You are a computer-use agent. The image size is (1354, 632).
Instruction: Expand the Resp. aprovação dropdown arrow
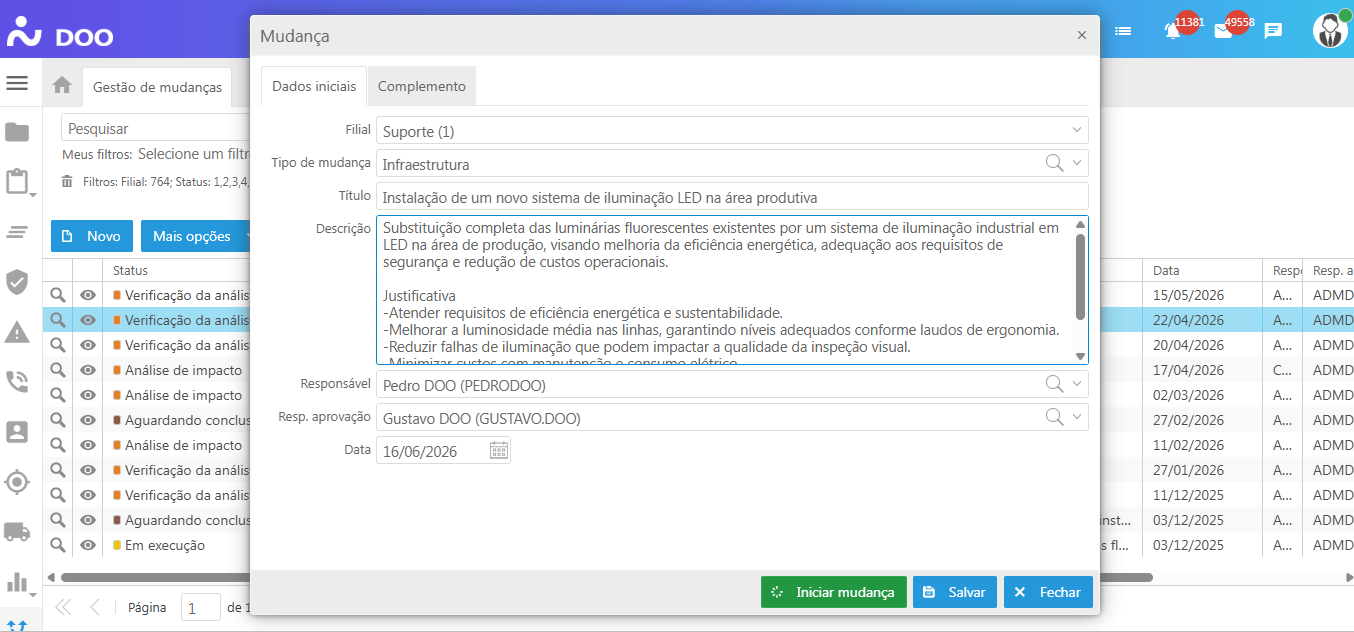(x=1077, y=417)
